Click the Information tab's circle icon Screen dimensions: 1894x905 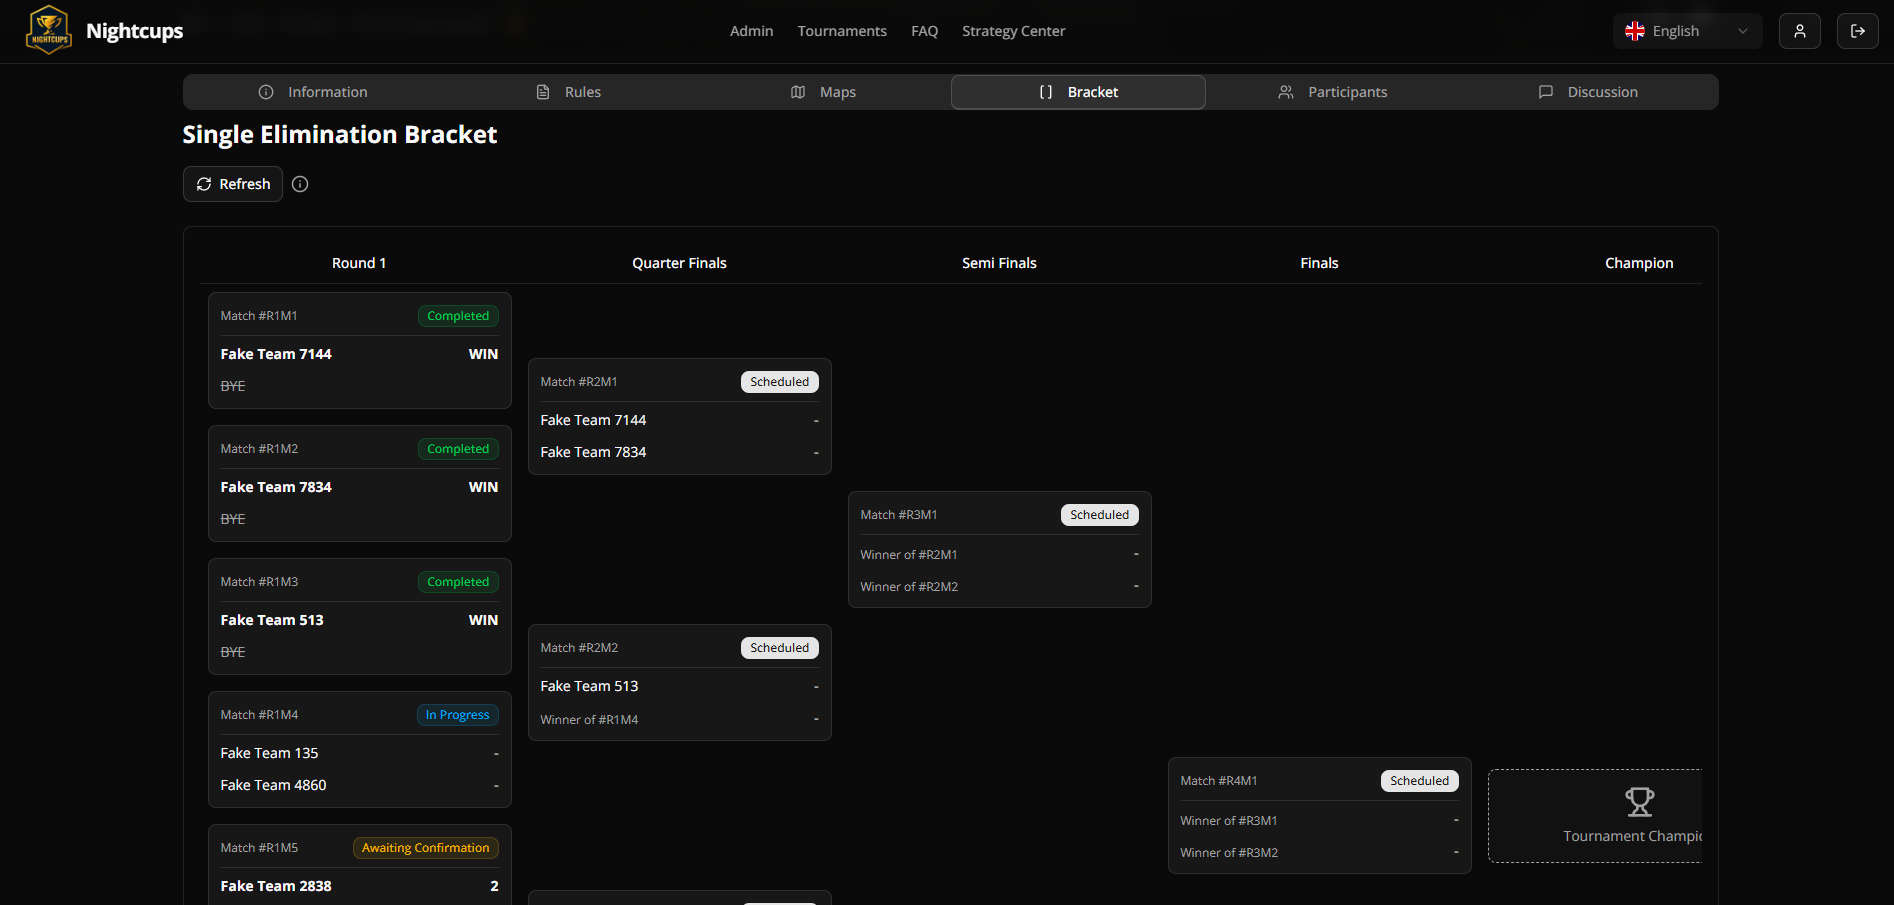pyautogui.click(x=266, y=92)
